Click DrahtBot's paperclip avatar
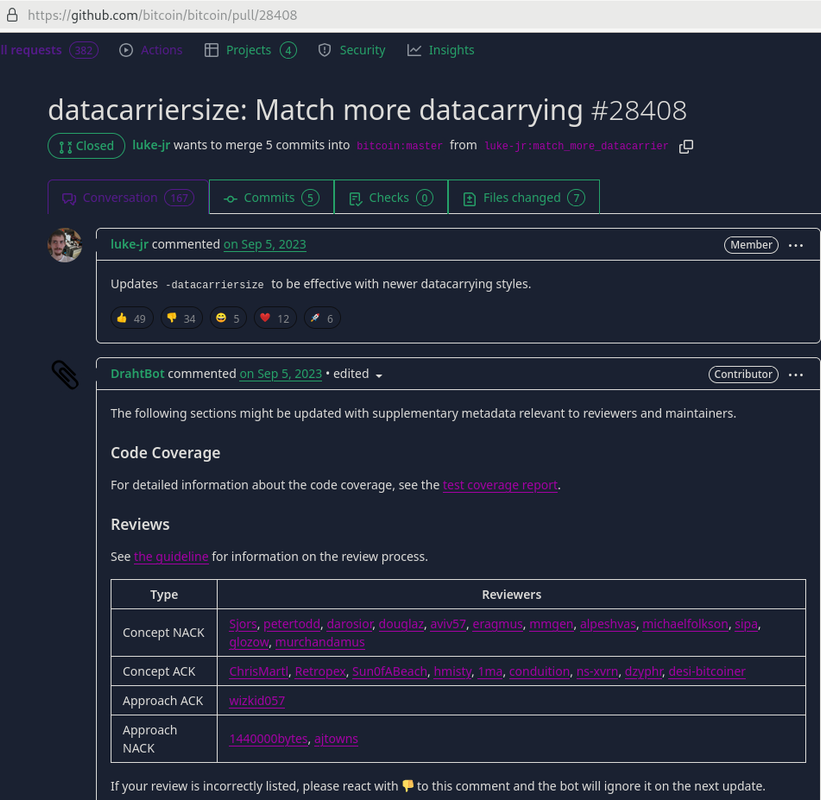Screen dimensions: 821x800 click(x=65, y=375)
